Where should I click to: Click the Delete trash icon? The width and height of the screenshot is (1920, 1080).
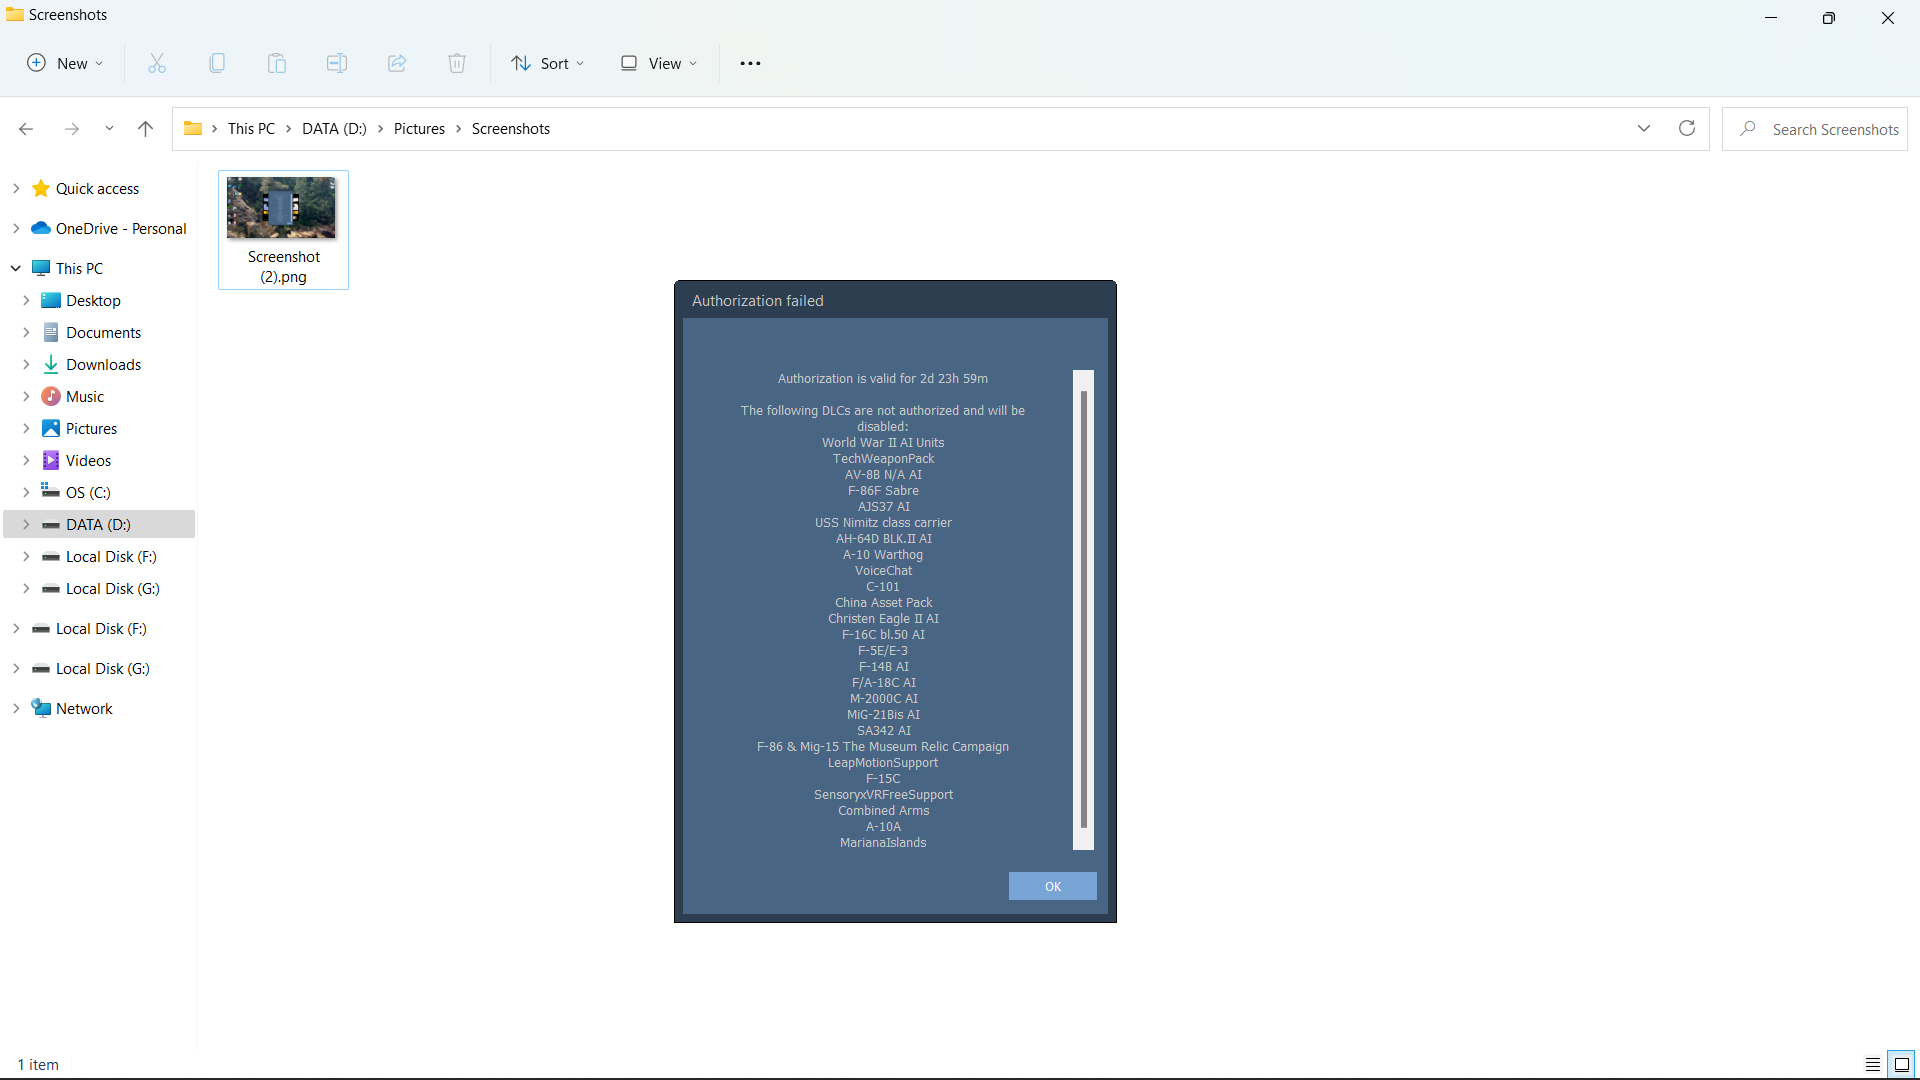[457, 63]
